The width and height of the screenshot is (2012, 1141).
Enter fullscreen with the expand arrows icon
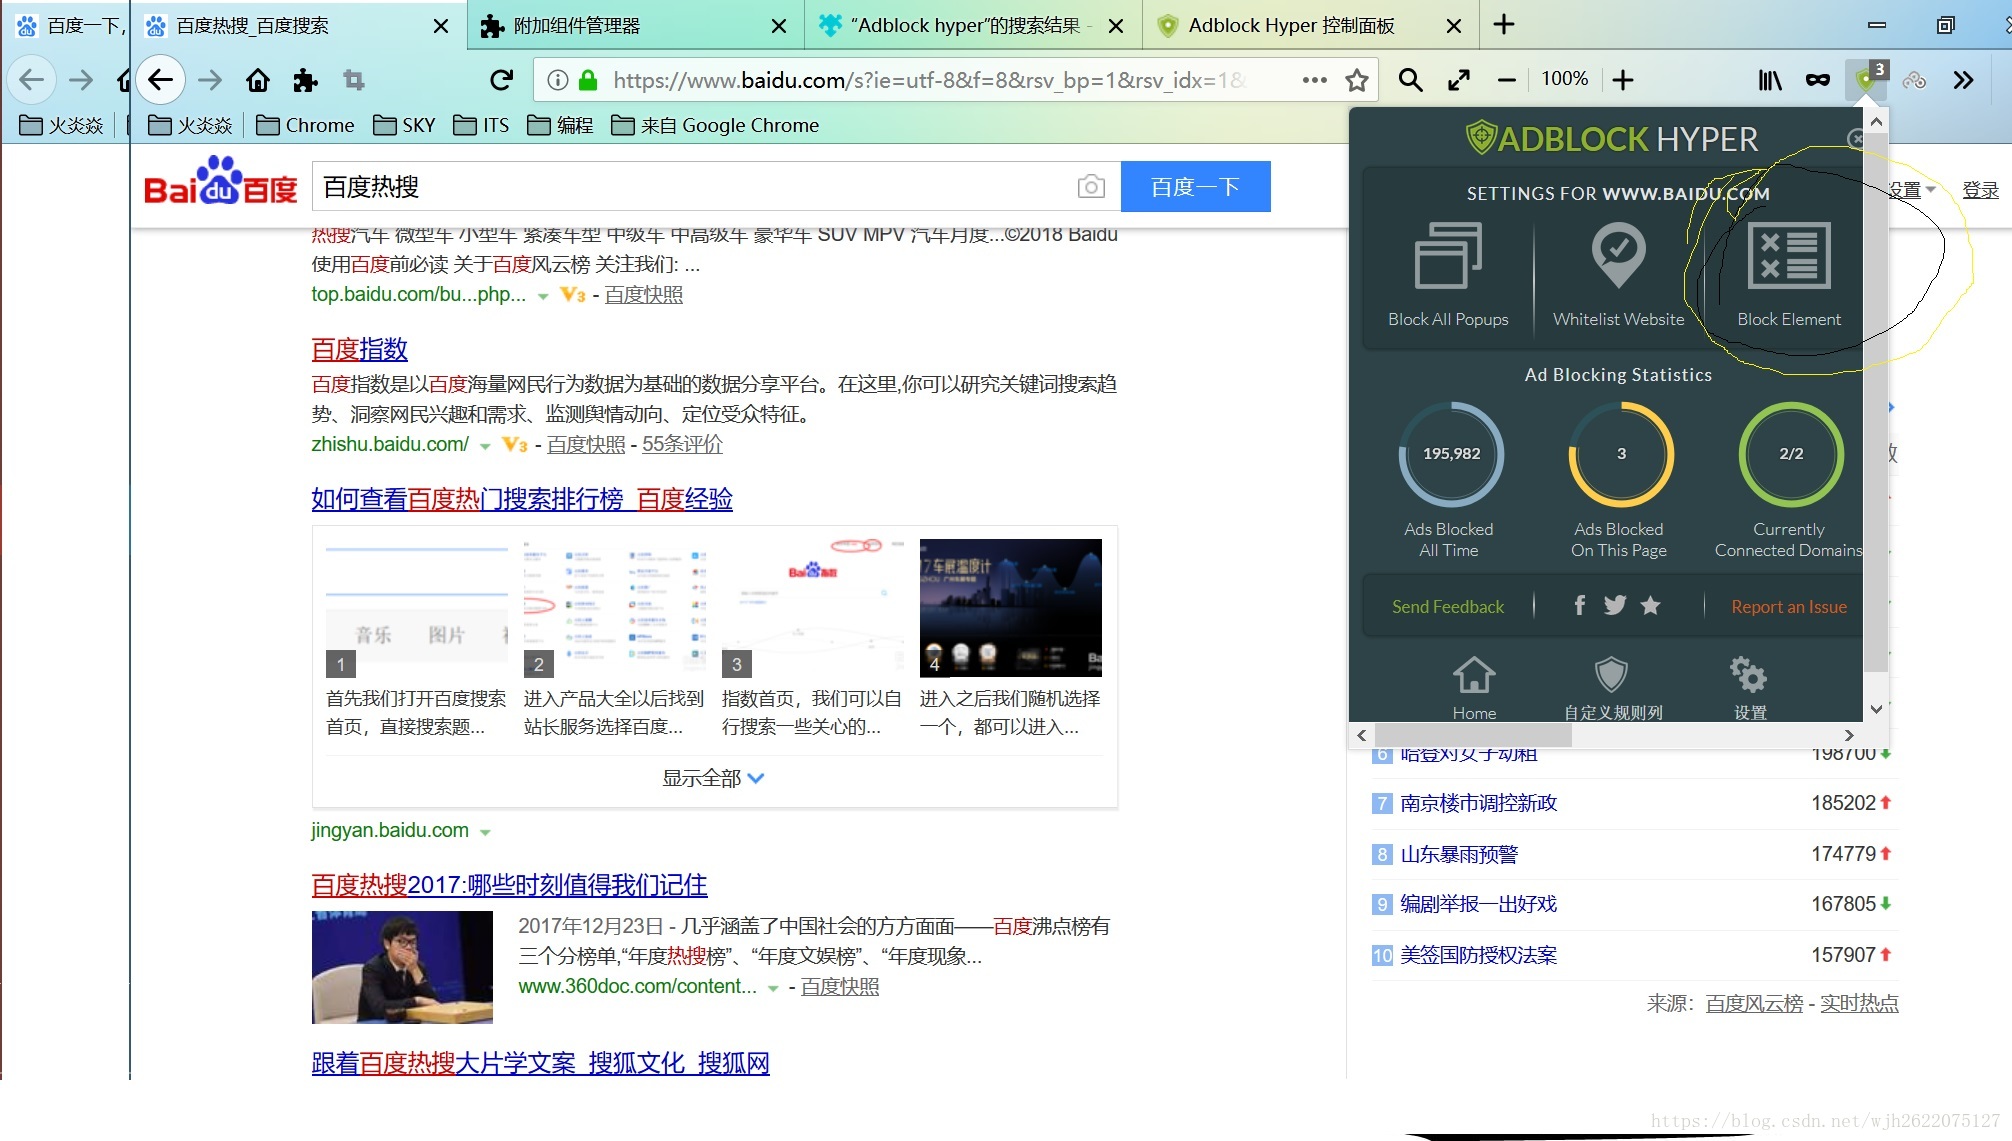point(1459,80)
